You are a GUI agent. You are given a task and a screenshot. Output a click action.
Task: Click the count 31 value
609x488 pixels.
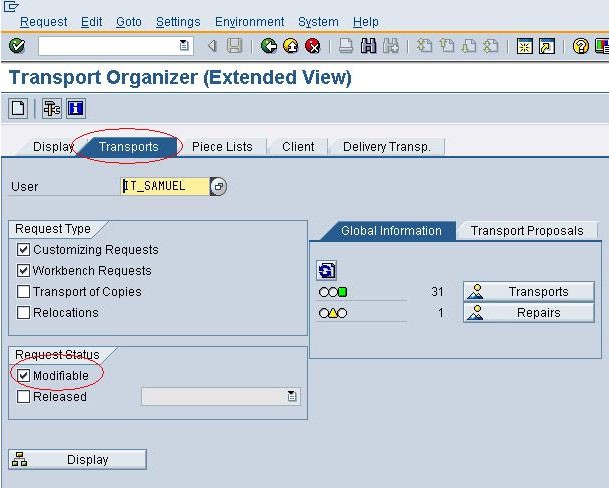[437, 291]
